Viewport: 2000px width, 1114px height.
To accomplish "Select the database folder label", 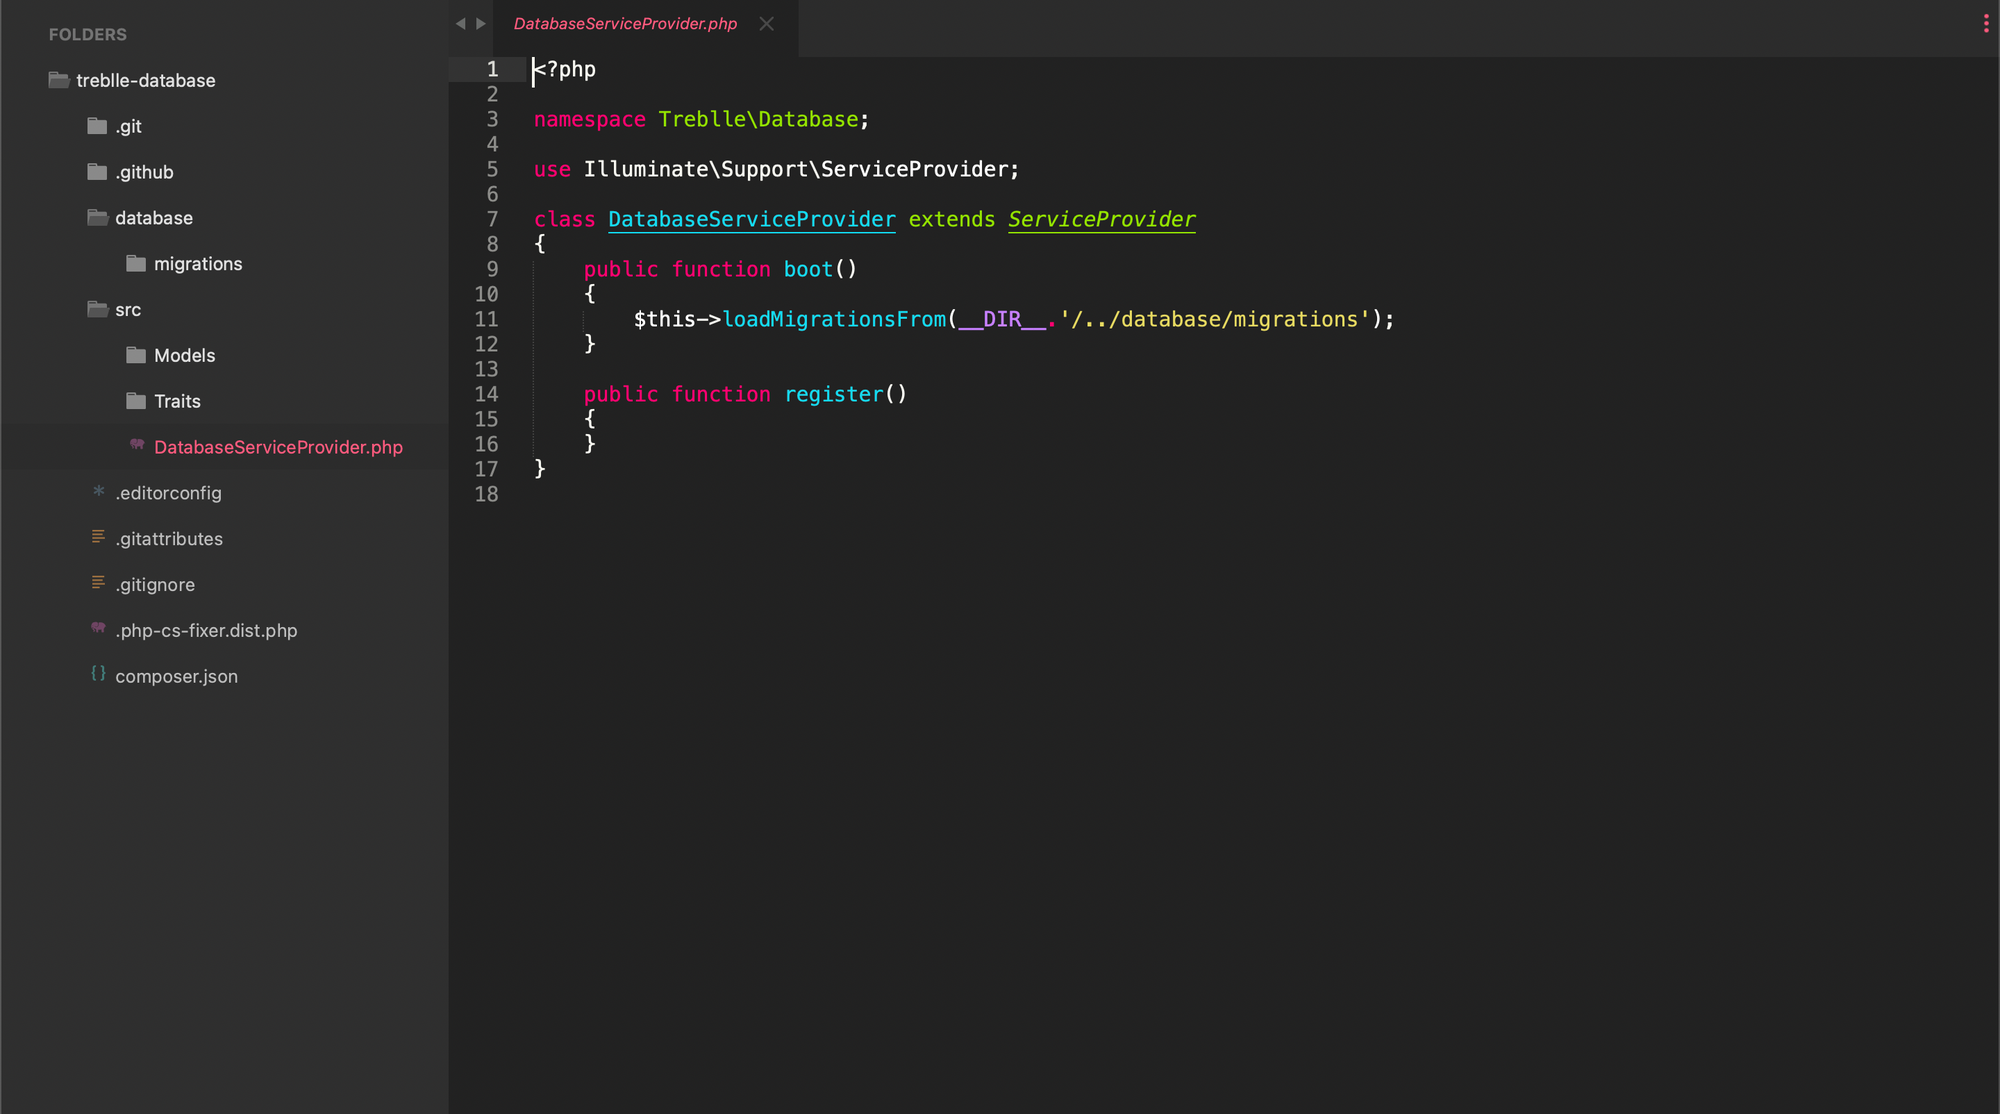I will [154, 218].
